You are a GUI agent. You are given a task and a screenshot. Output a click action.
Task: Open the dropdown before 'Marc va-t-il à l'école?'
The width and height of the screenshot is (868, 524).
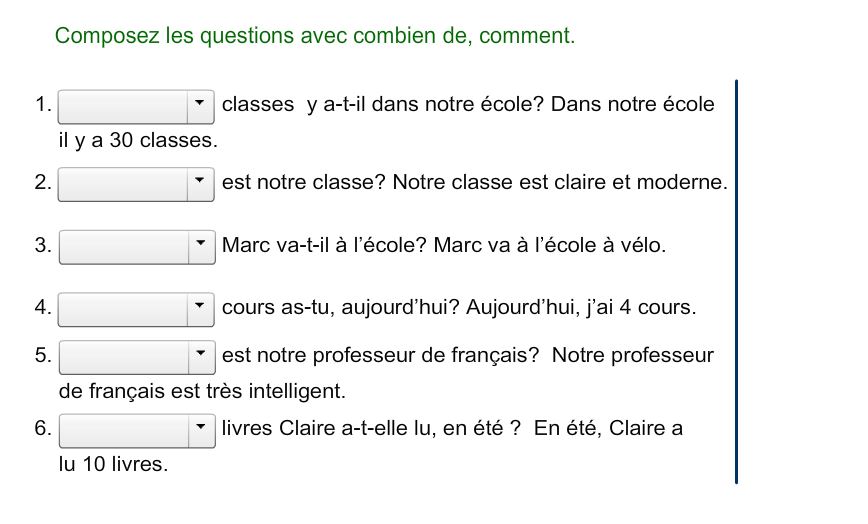(x=137, y=247)
